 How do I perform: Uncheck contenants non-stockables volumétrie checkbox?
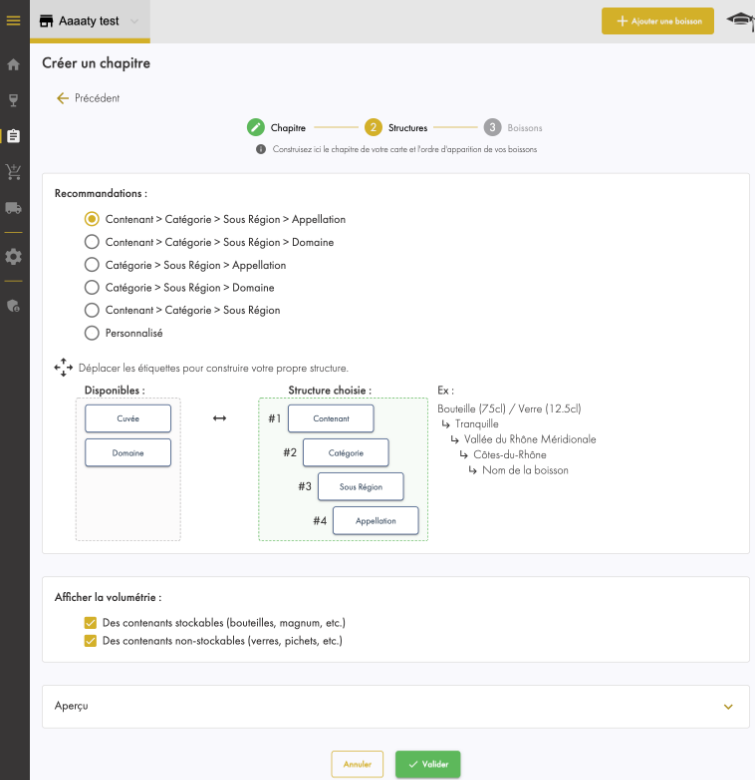point(90,641)
